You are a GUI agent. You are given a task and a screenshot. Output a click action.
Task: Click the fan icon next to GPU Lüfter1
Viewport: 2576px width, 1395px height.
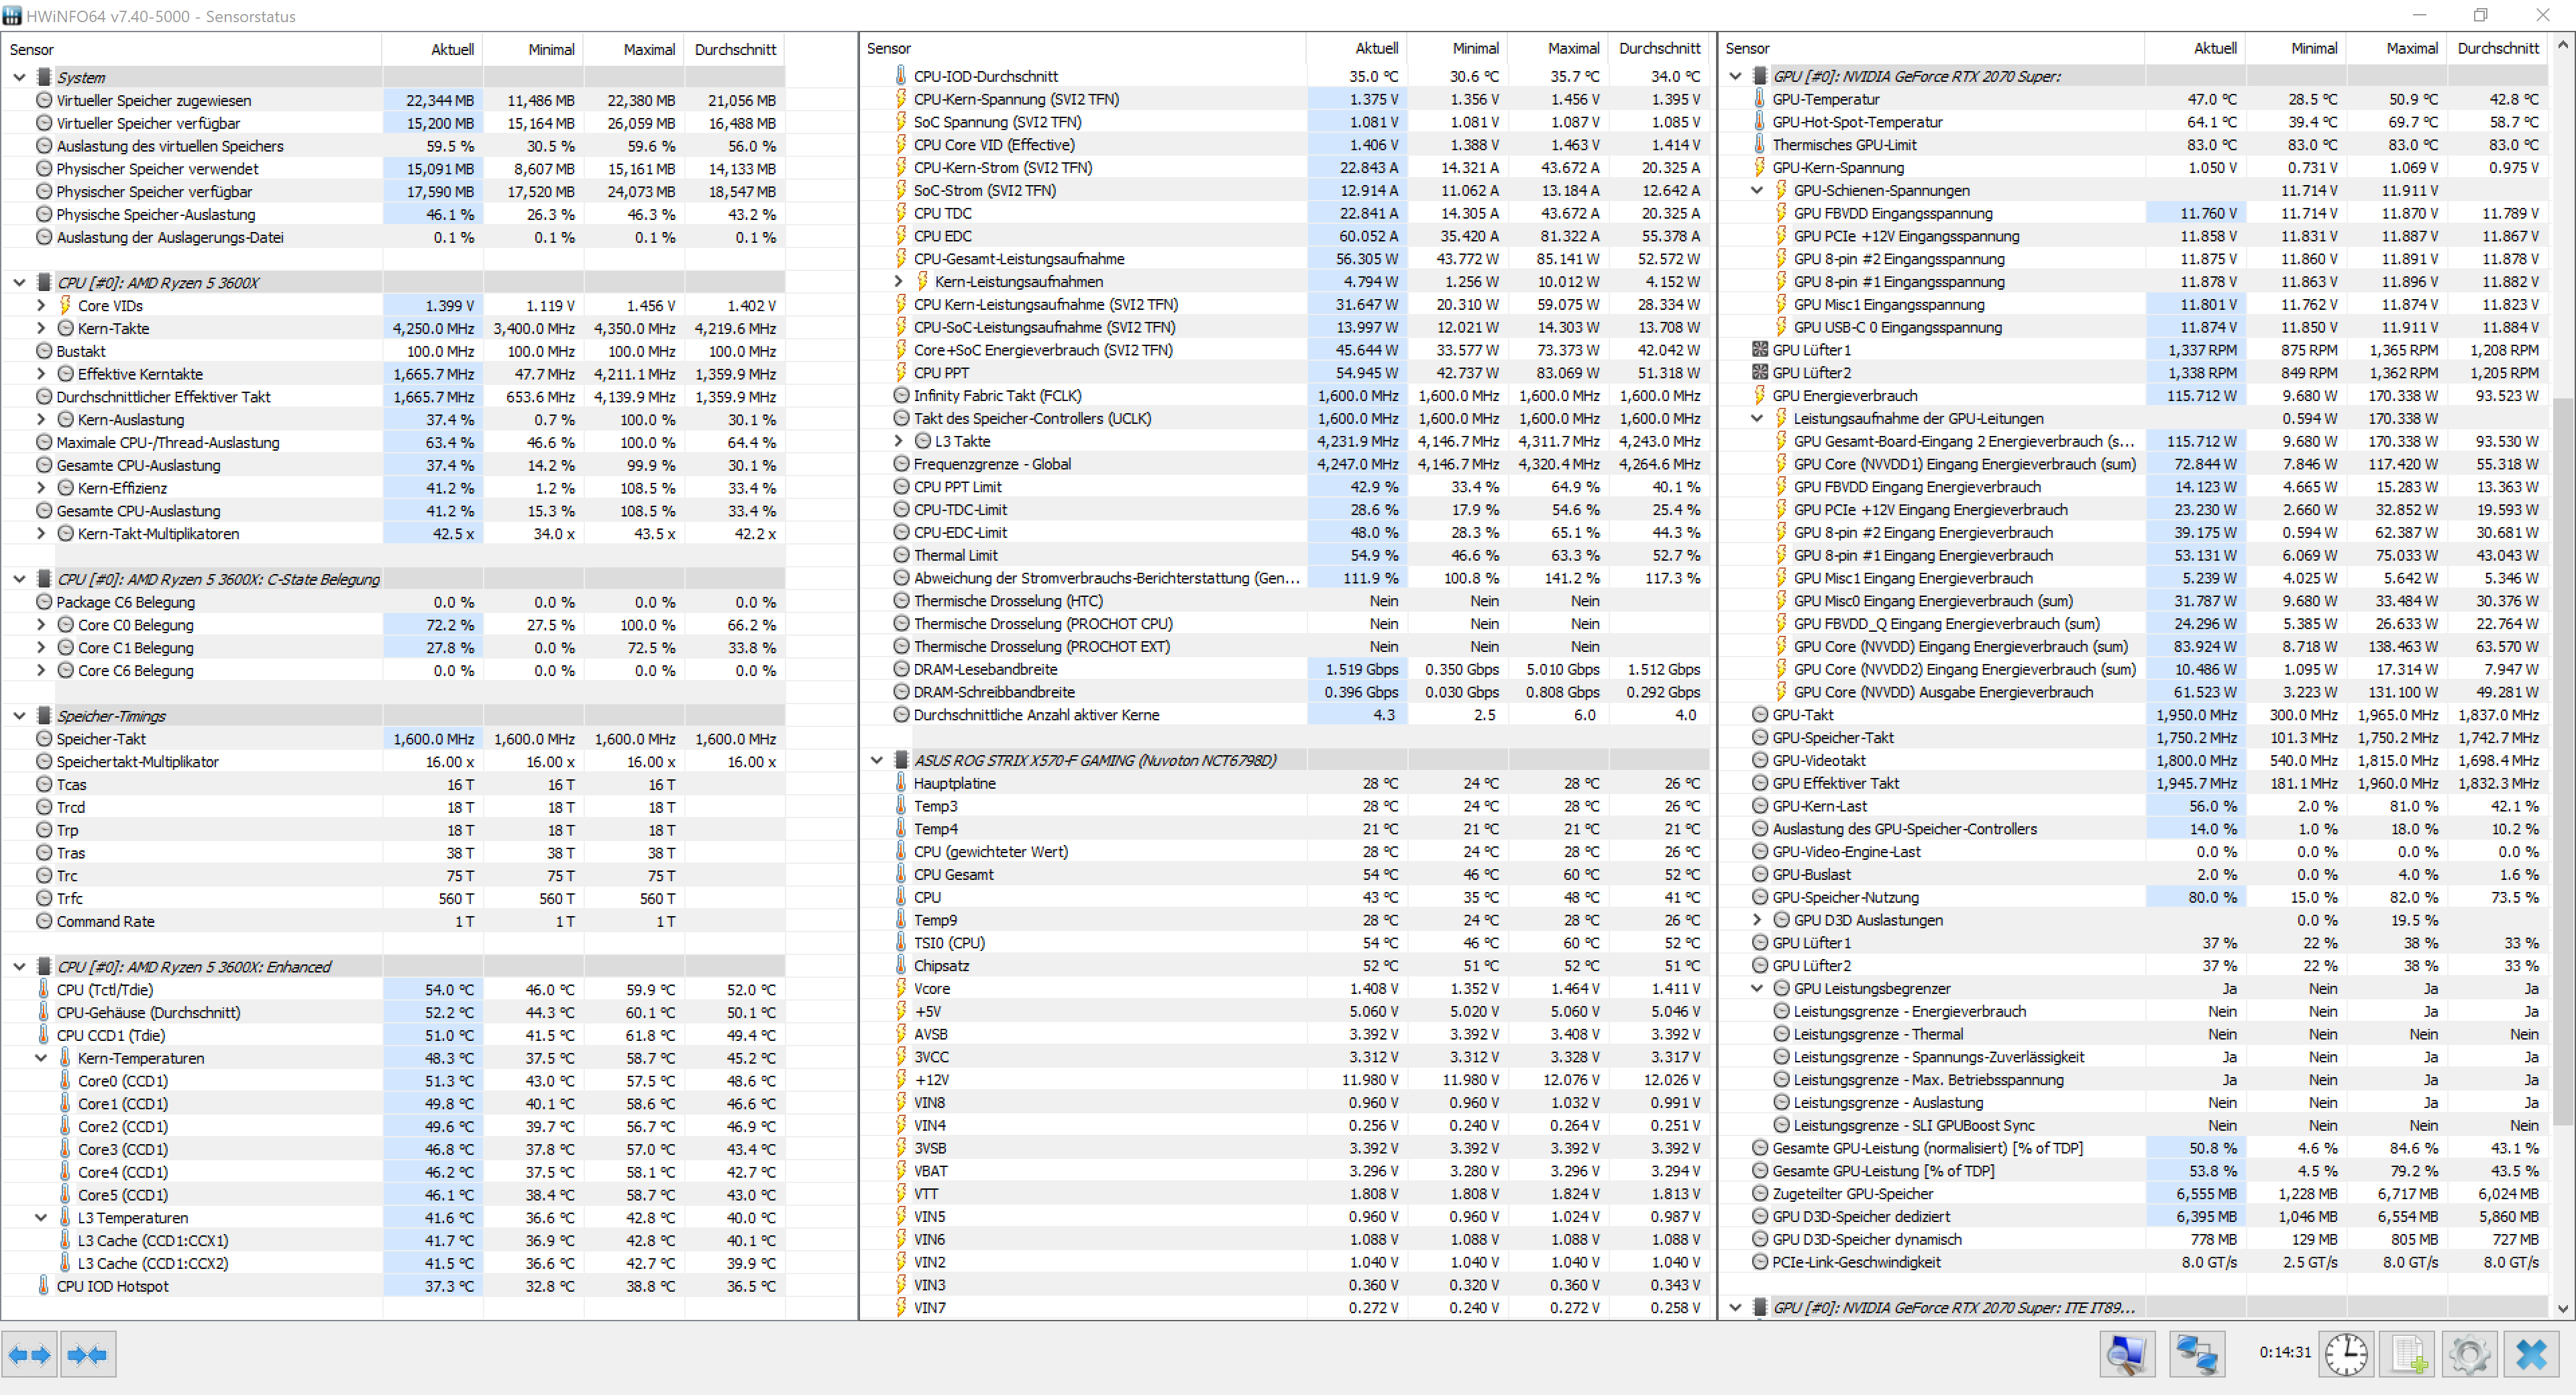click(1760, 350)
